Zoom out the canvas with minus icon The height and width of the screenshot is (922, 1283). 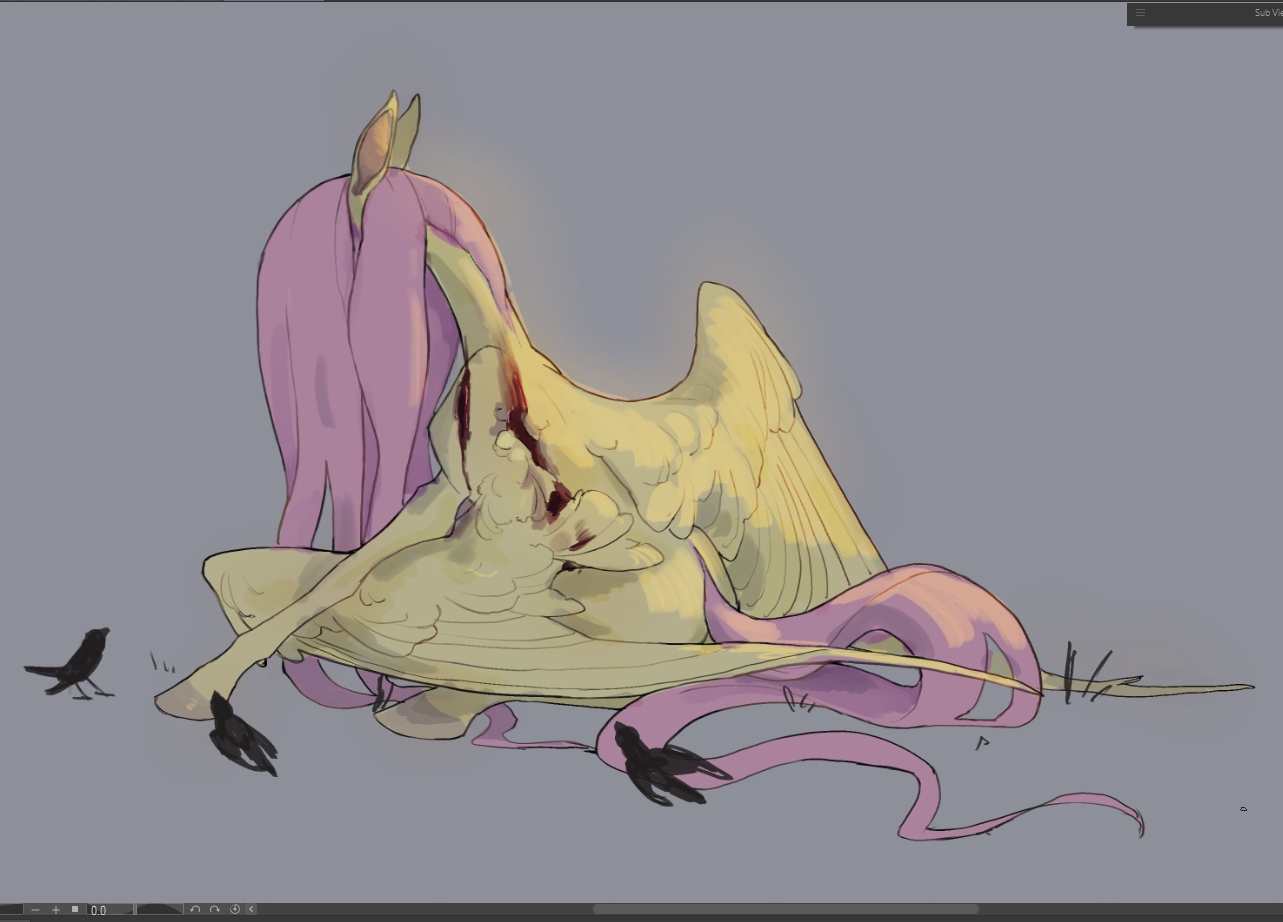[x=36, y=909]
